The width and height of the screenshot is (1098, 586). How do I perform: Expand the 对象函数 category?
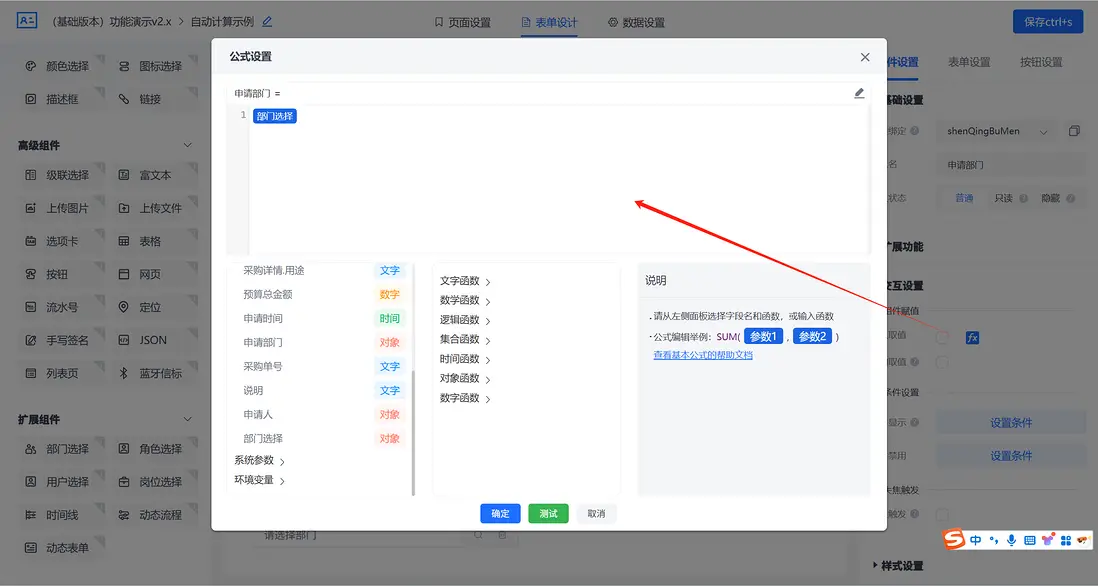[x=465, y=379]
